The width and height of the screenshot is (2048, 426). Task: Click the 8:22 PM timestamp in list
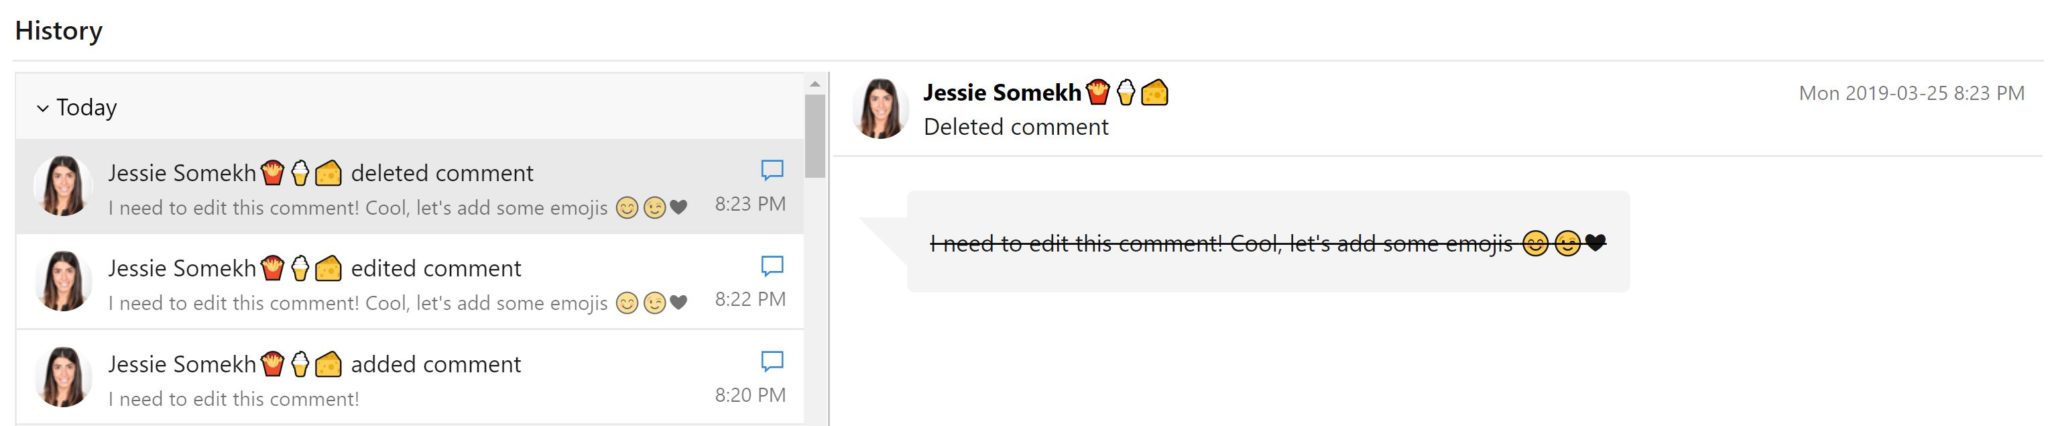click(750, 299)
